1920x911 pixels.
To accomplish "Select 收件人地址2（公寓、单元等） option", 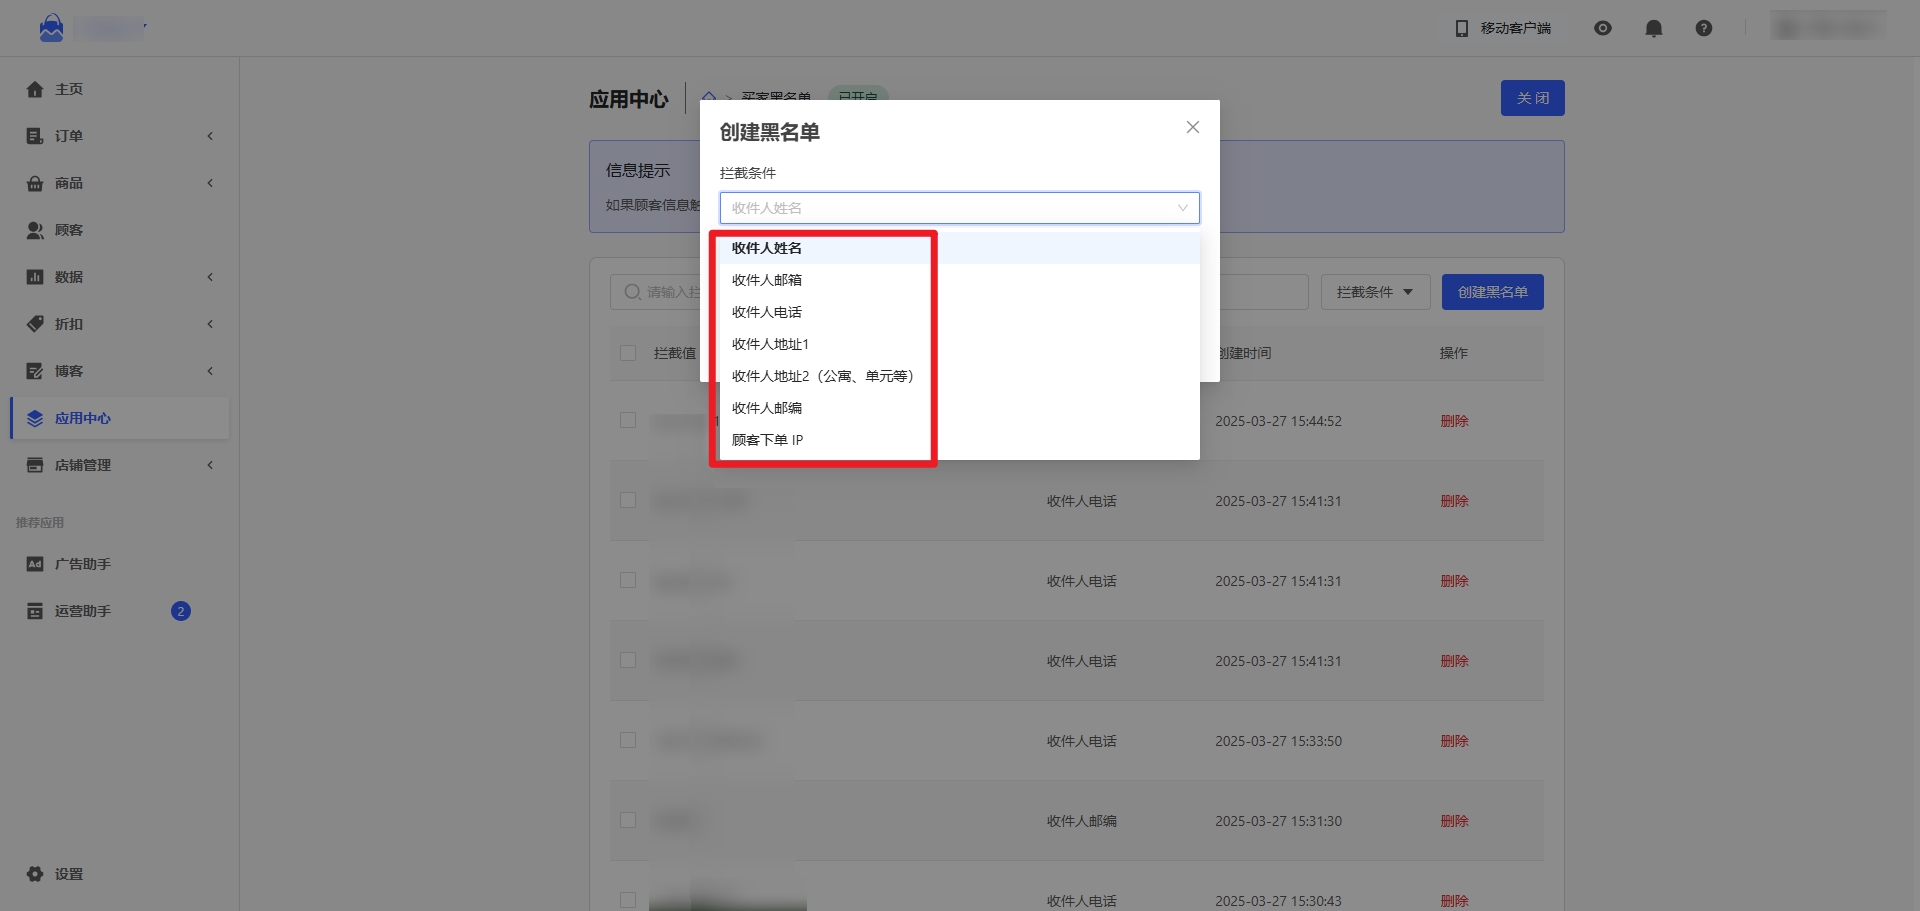I will pyautogui.click(x=960, y=376).
